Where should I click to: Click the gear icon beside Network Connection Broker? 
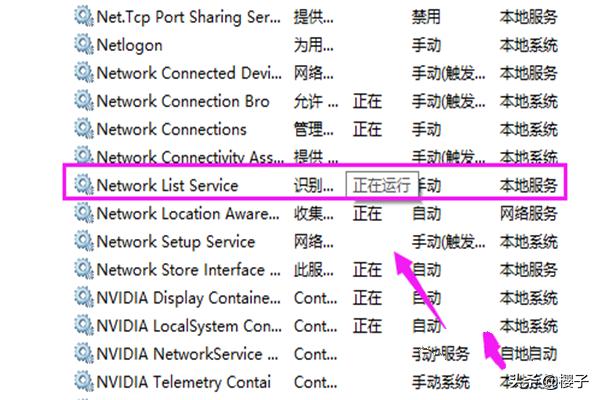coord(83,101)
